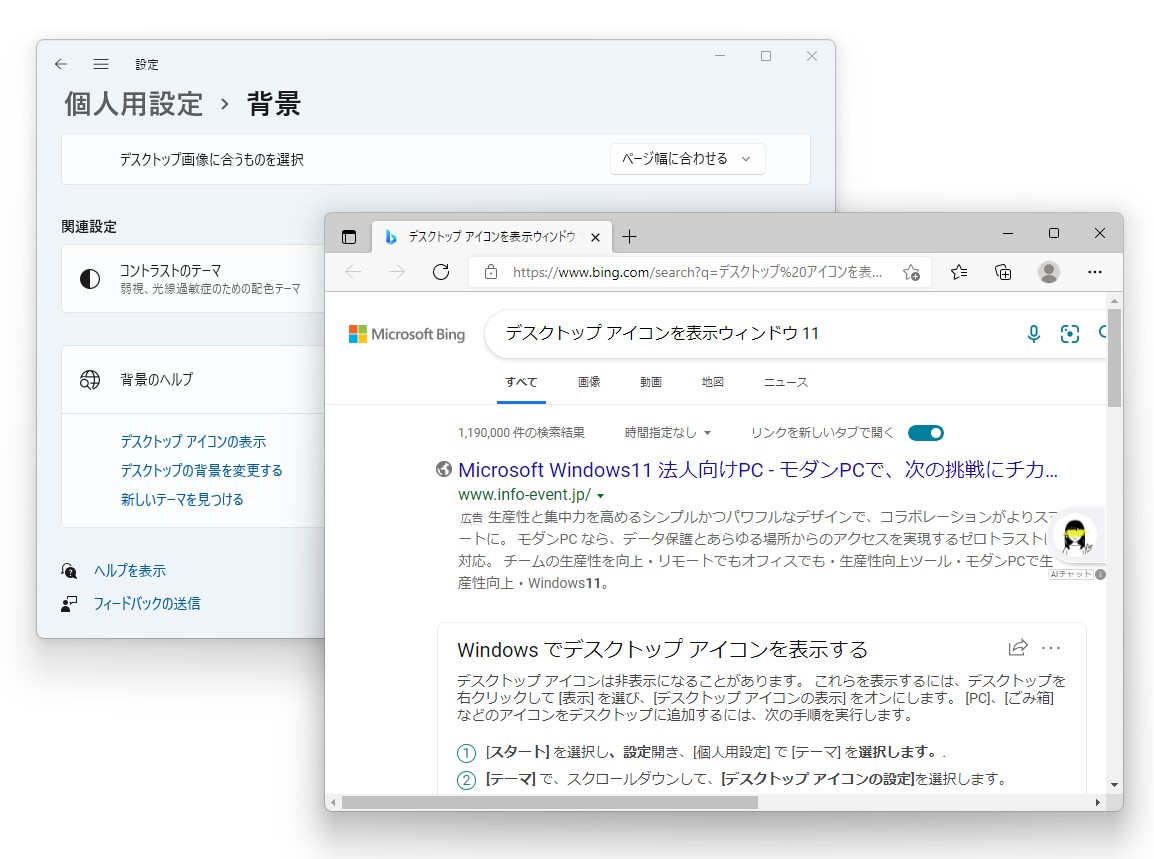The height and width of the screenshot is (859, 1154).
Task: Switch to the 画像 search tab
Action: [x=590, y=381]
